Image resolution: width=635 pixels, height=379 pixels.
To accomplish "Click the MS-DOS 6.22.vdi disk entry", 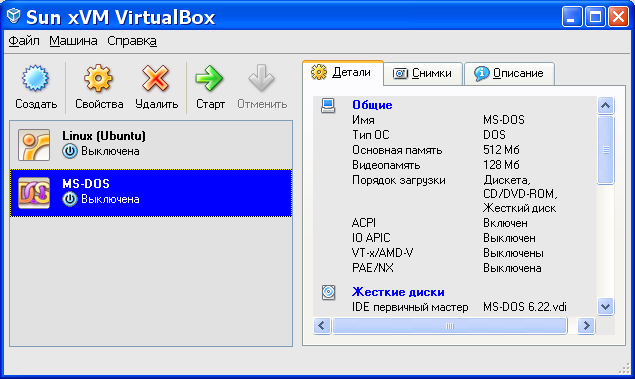I will (525, 307).
